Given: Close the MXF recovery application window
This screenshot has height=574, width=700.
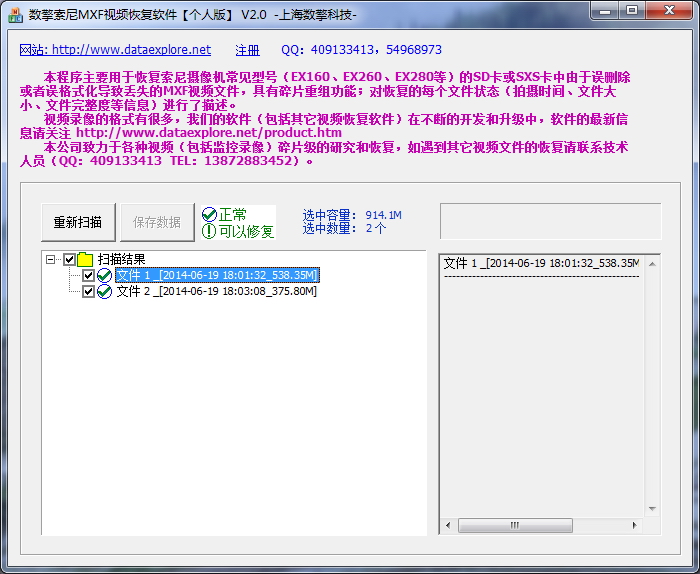Looking at the screenshot, I should [669, 11].
